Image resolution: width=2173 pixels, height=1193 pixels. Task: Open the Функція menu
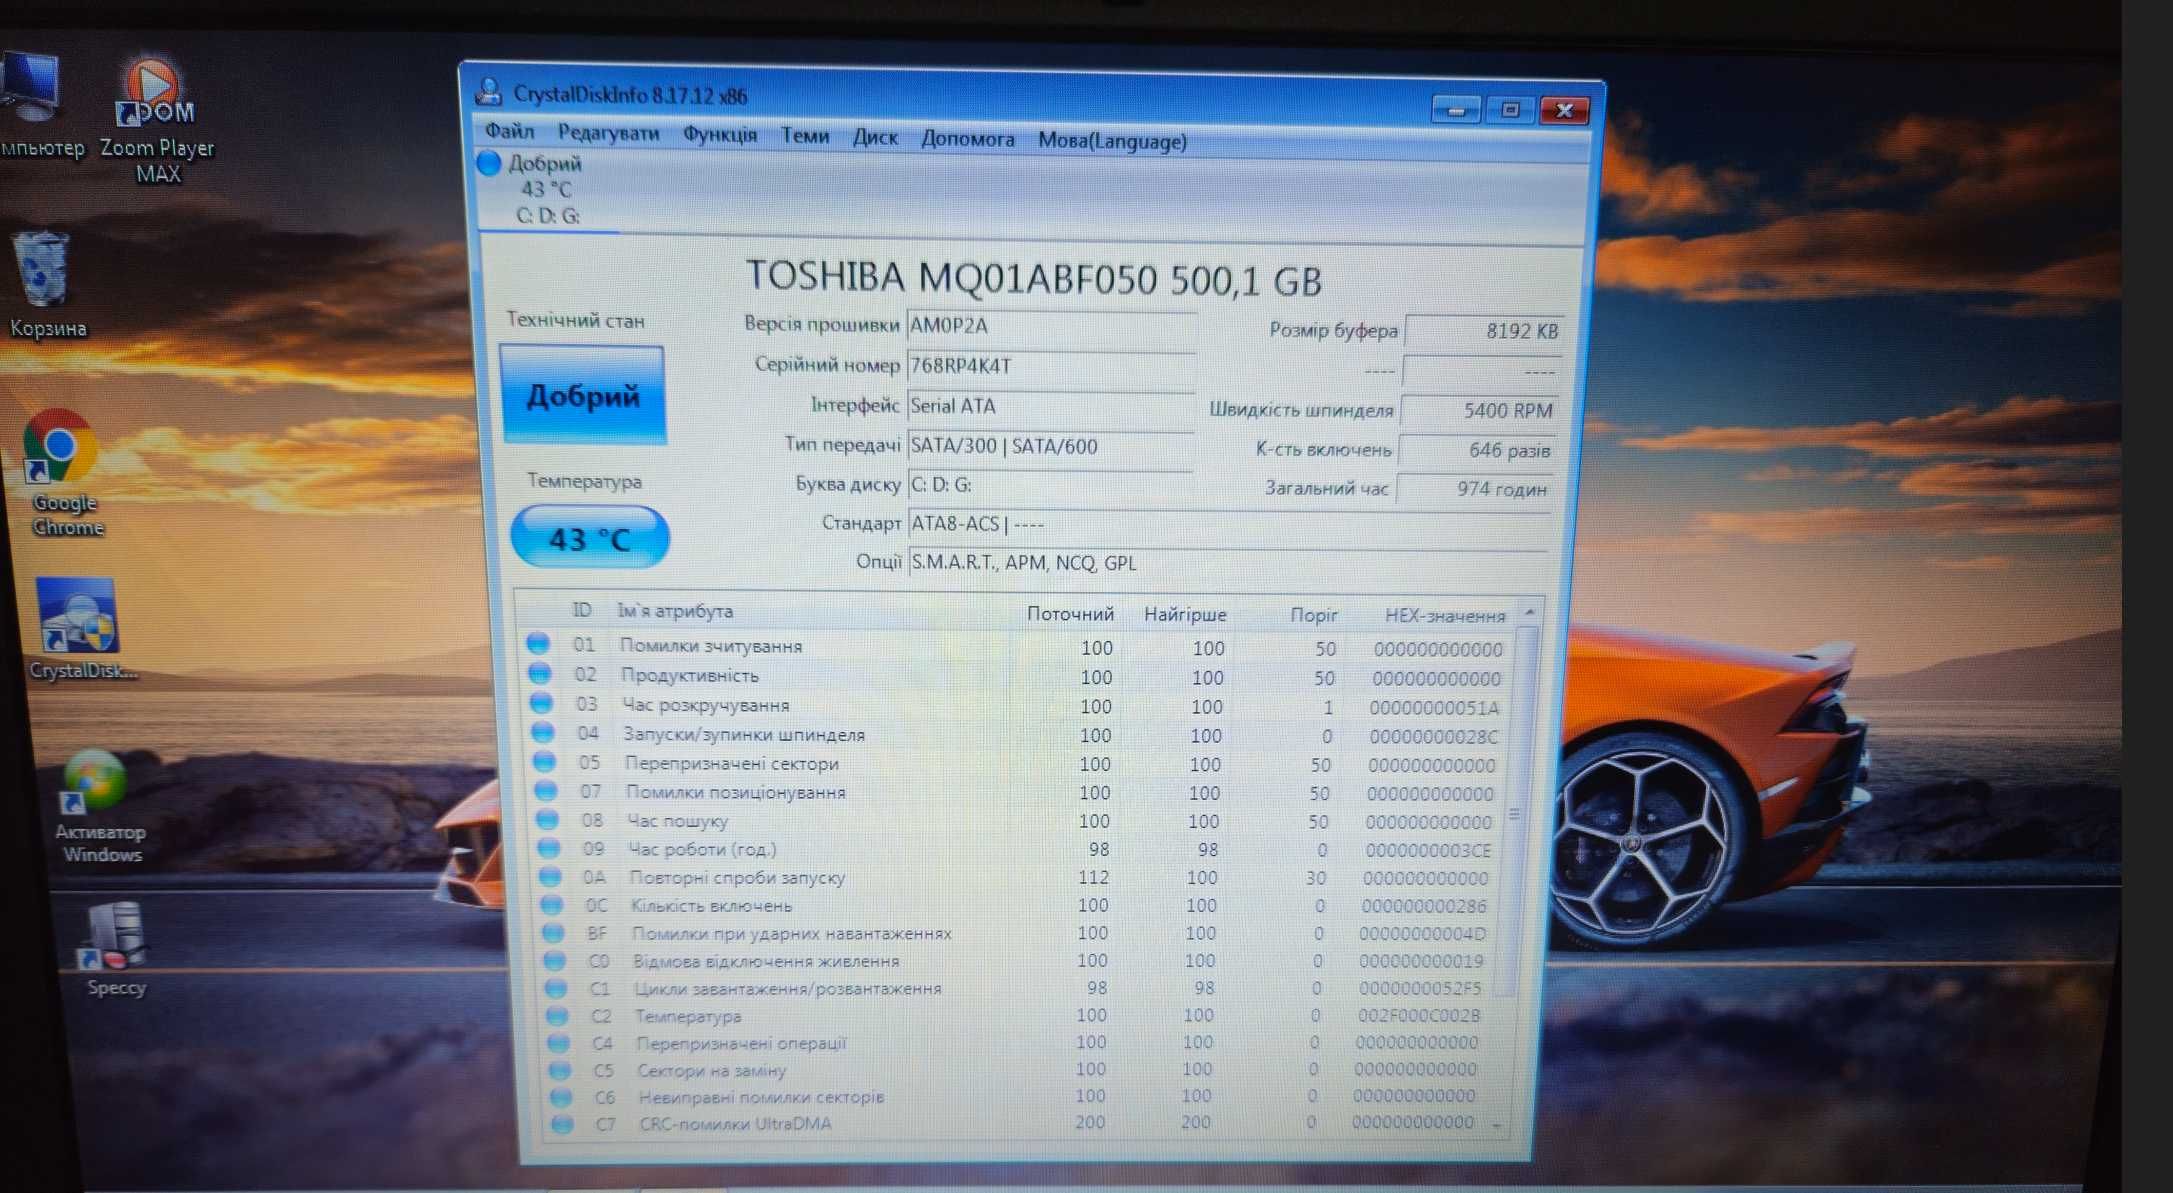(720, 134)
